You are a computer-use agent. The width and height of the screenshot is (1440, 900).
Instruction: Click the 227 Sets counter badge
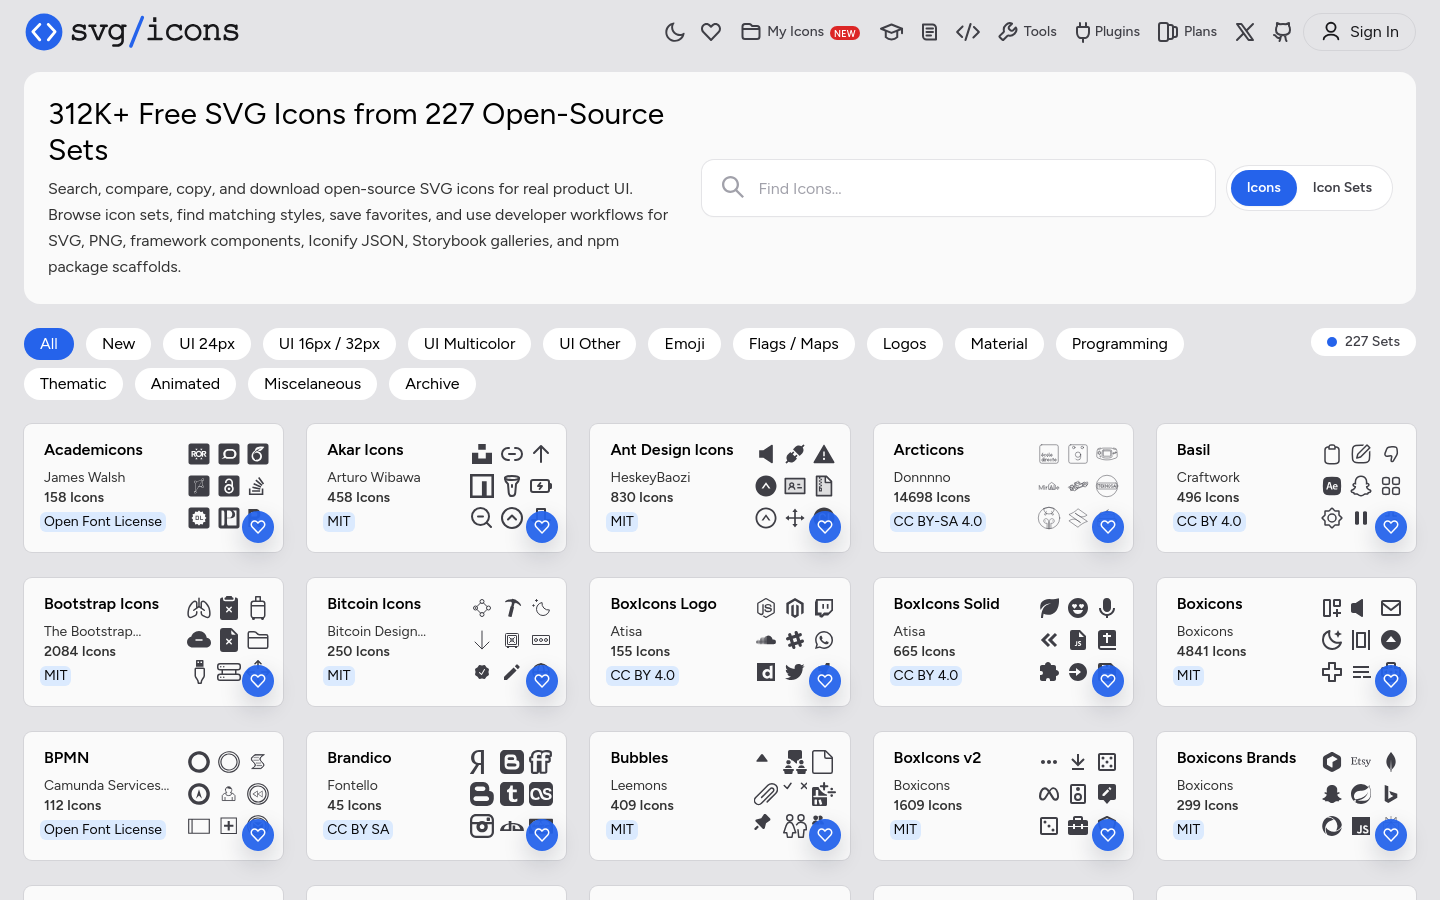(x=1363, y=342)
